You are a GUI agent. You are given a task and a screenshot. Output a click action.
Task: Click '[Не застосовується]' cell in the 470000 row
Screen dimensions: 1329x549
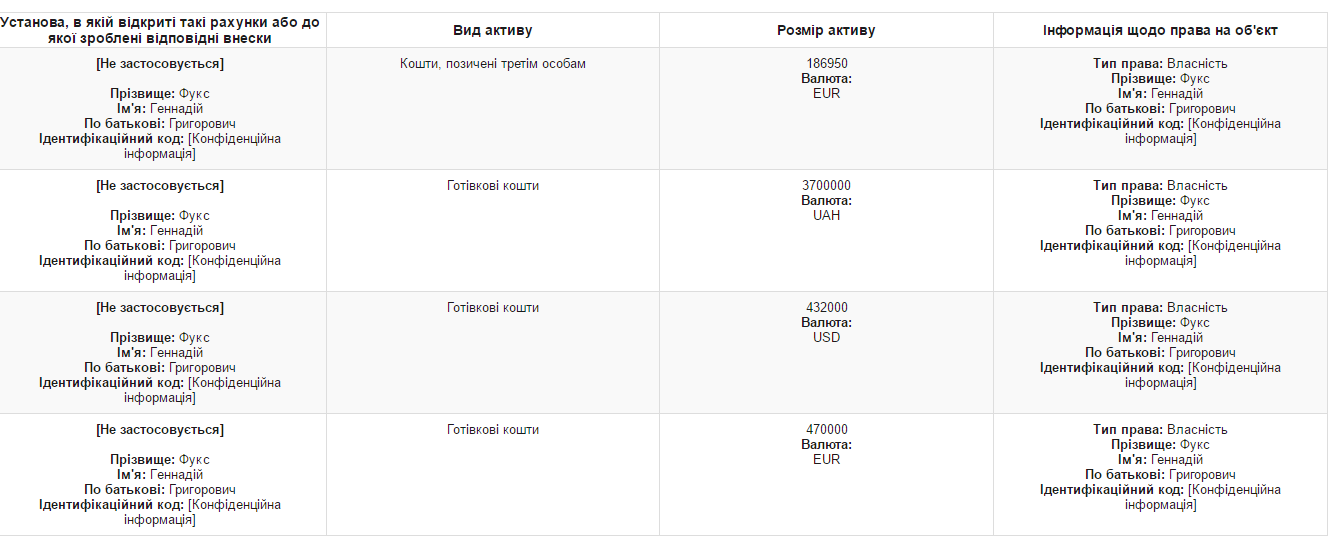pos(160,430)
